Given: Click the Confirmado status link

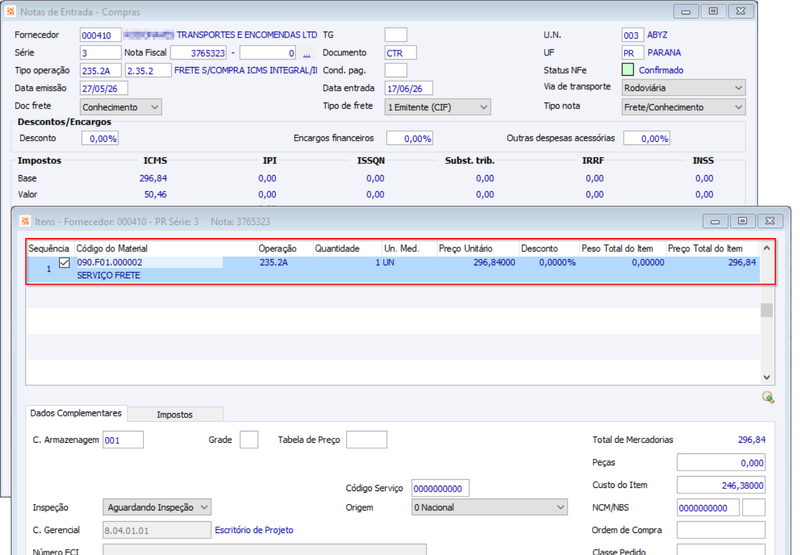Looking at the screenshot, I should [661, 70].
